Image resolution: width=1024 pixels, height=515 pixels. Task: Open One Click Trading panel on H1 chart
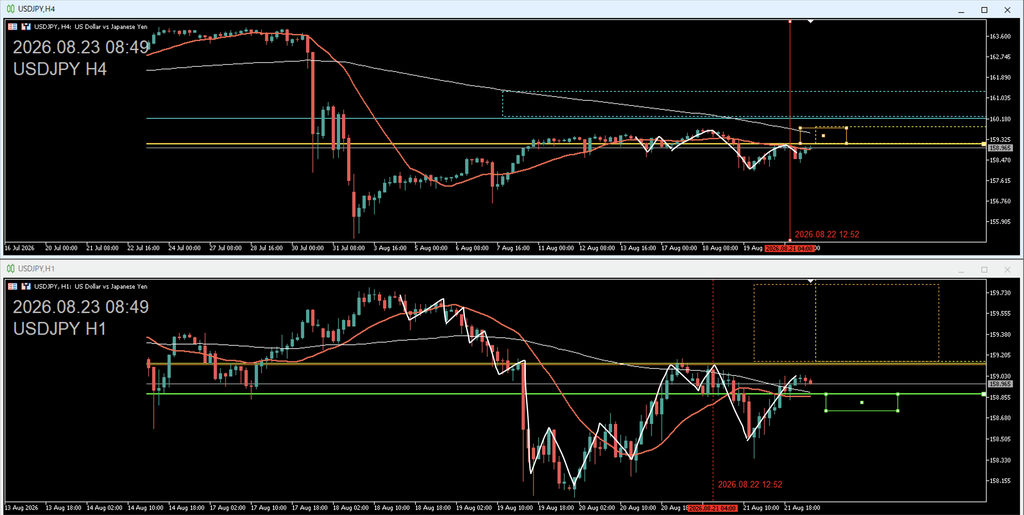click(12, 286)
